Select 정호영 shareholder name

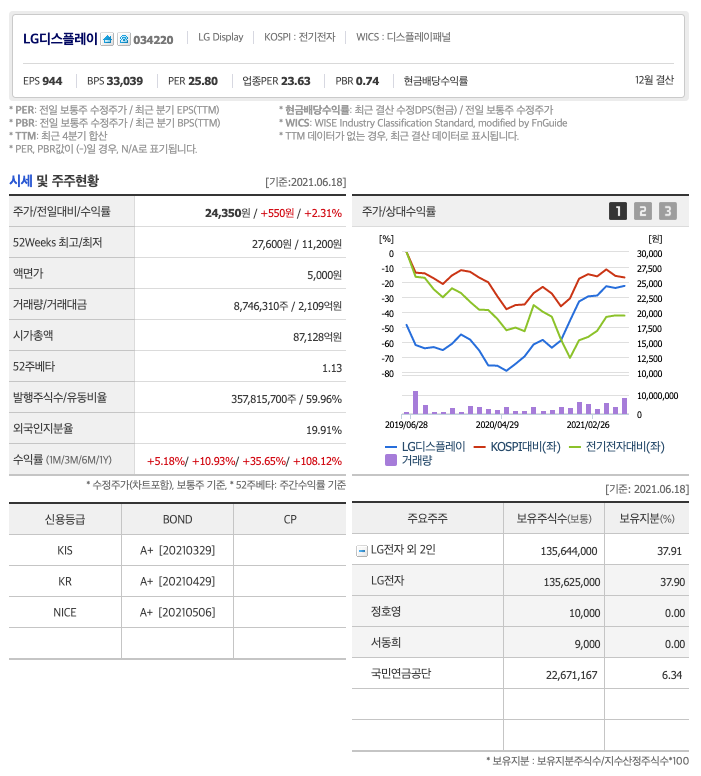point(386,612)
